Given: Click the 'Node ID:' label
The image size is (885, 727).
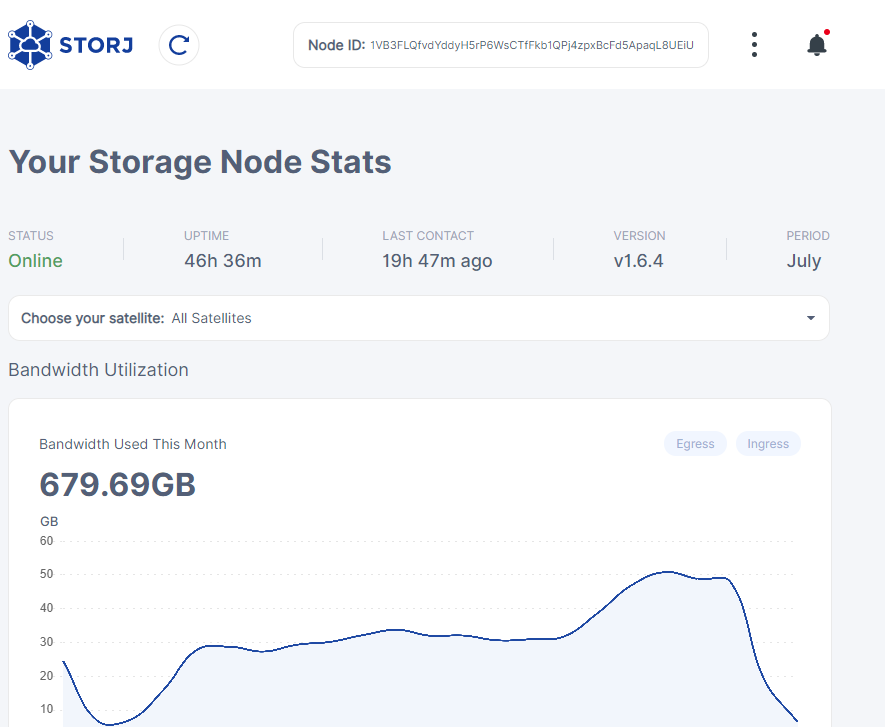Looking at the screenshot, I should [336, 45].
